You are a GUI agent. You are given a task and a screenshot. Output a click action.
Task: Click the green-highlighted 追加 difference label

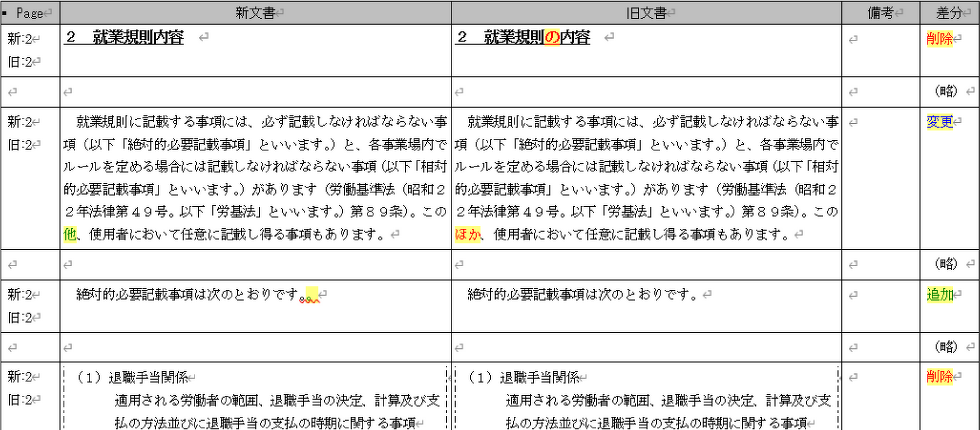pyautogui.click(x=940, y=295)
